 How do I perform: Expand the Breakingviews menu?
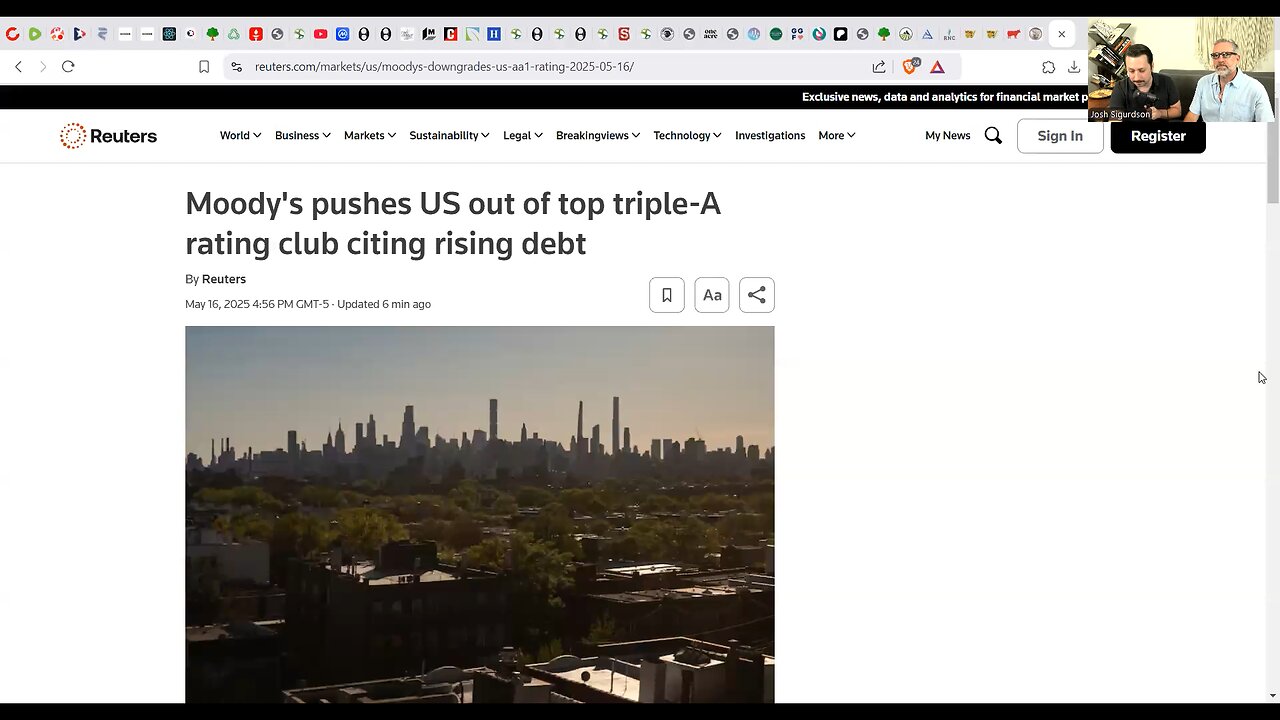point(598,135)
